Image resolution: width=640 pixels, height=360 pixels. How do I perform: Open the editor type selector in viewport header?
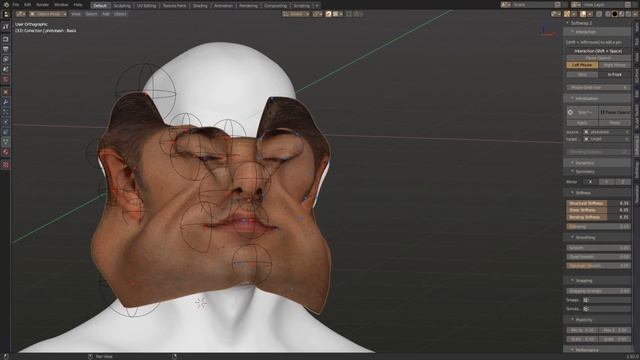[20, 14]
